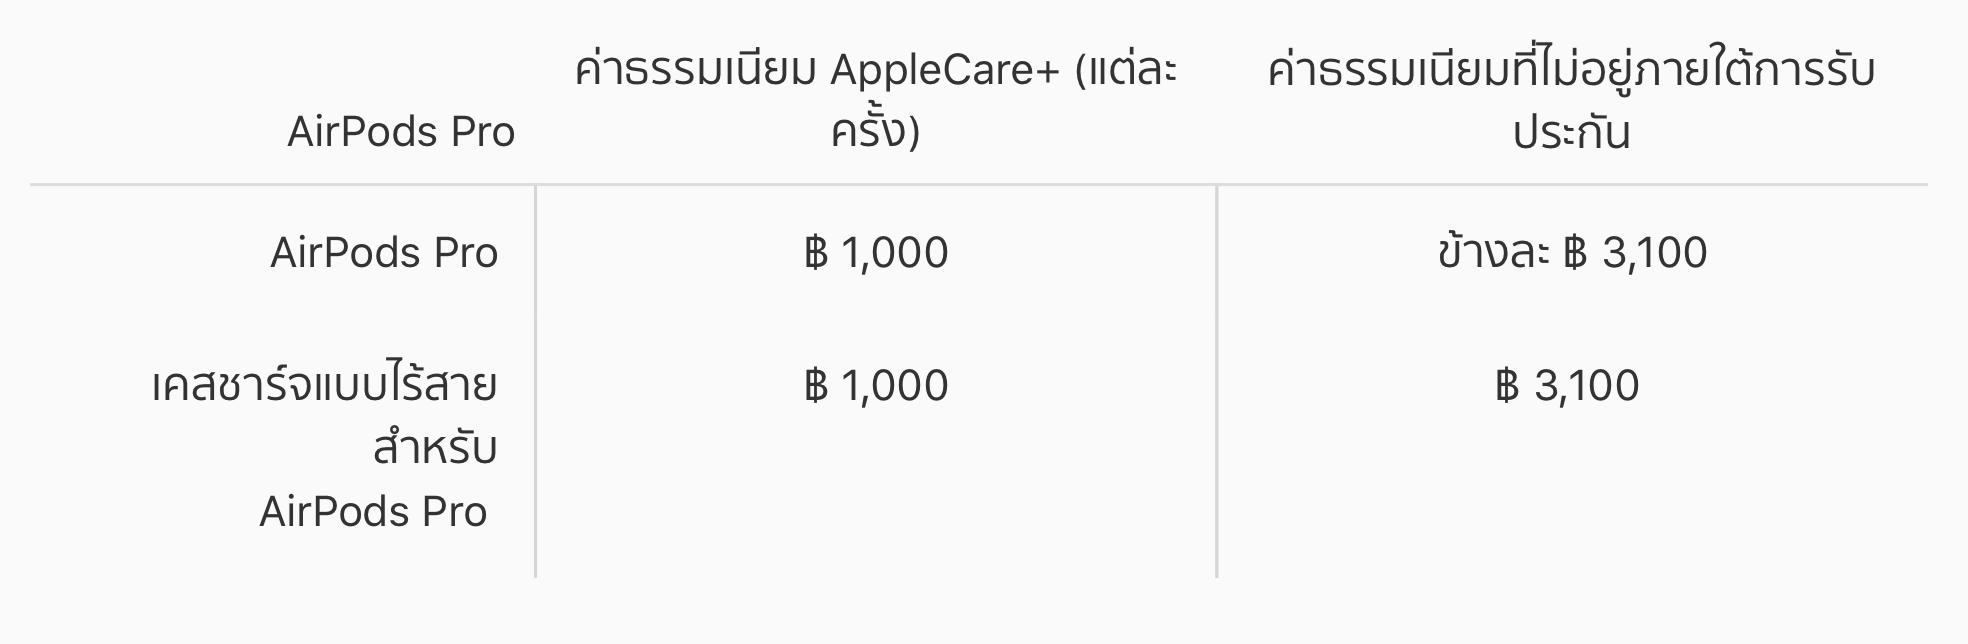Click the "ค่าธรรมเนียมที่ไม่อยู่ภายใต้การรับ" header text
The height and width of the screenshot is (644, 1968).
(x=1571, y=71)
